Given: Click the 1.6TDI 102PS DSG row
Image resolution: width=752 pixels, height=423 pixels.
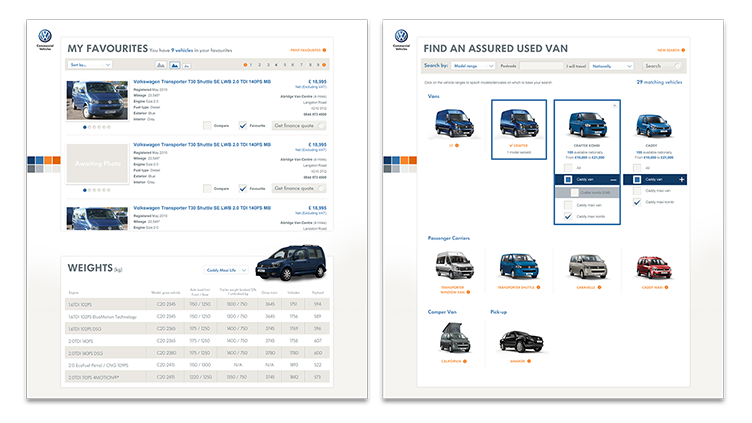Looking at the screenshot, I should (197, 329).
